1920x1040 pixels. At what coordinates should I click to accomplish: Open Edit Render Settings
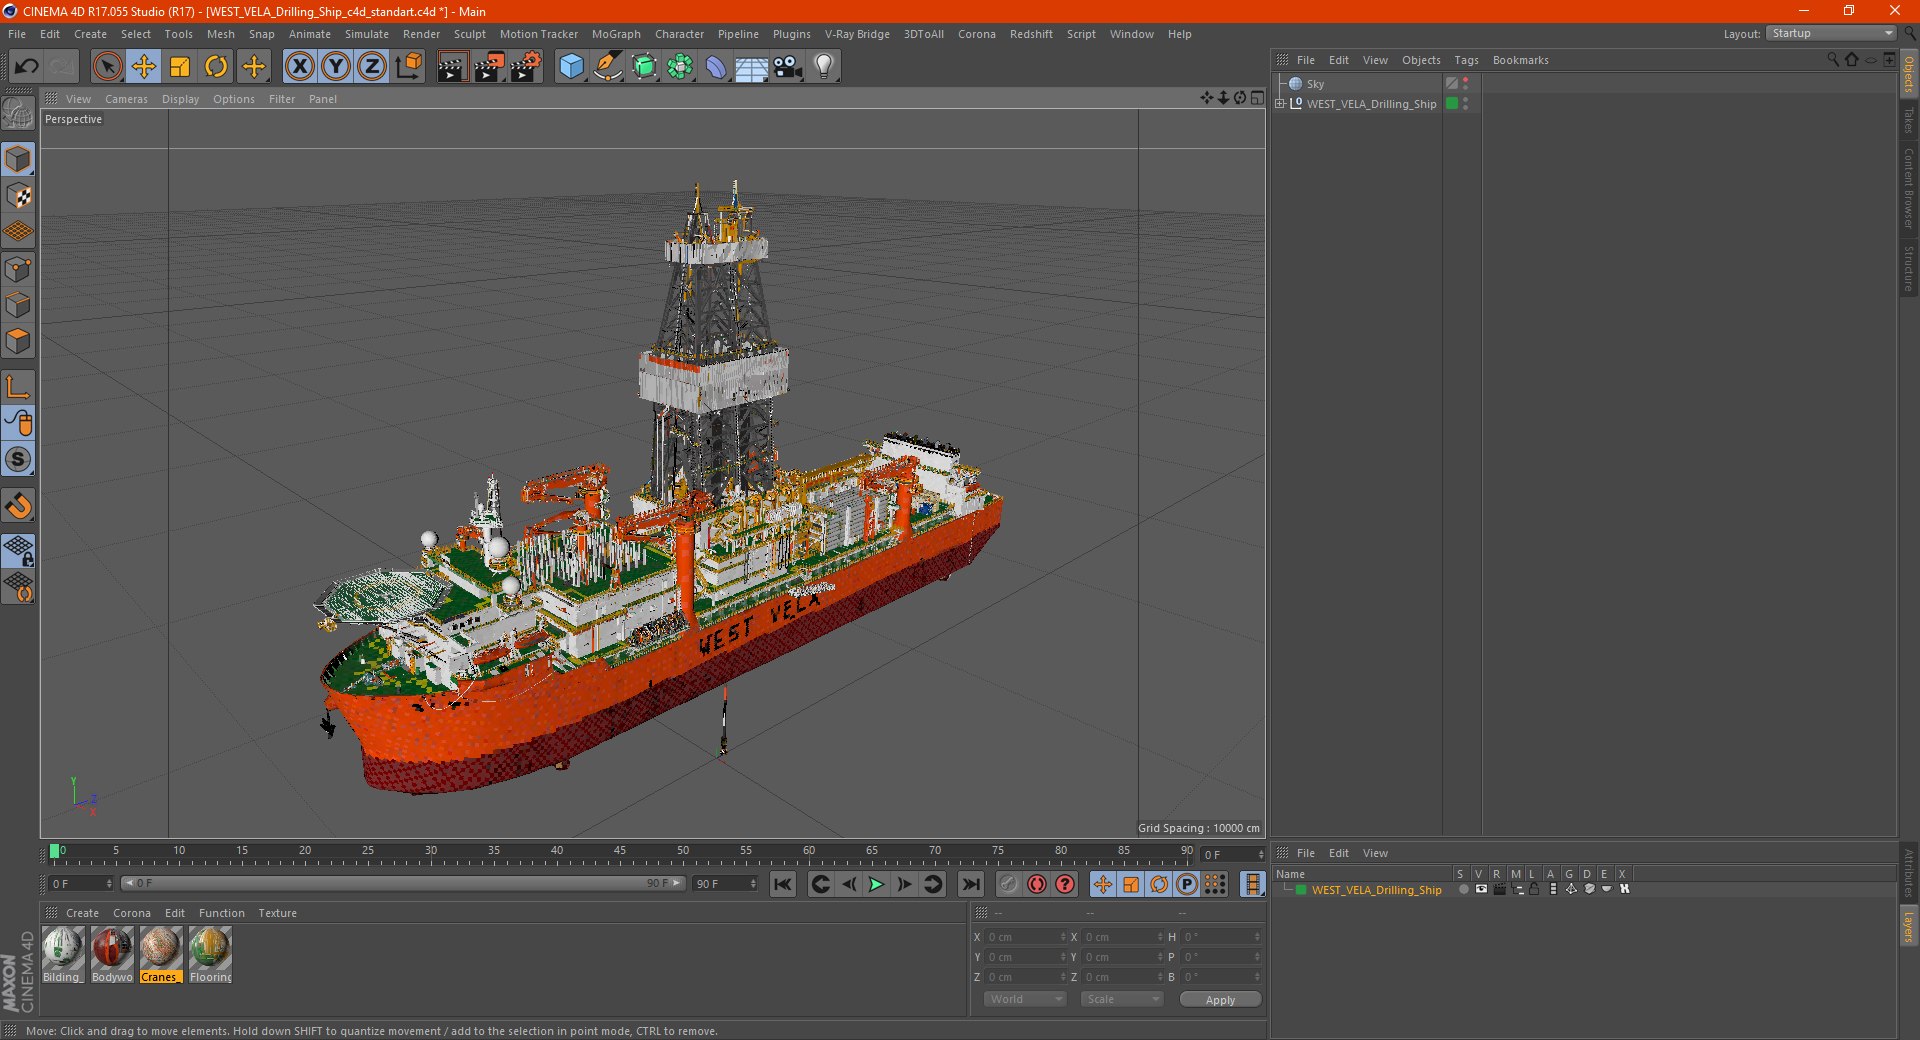tap(526, 67)
